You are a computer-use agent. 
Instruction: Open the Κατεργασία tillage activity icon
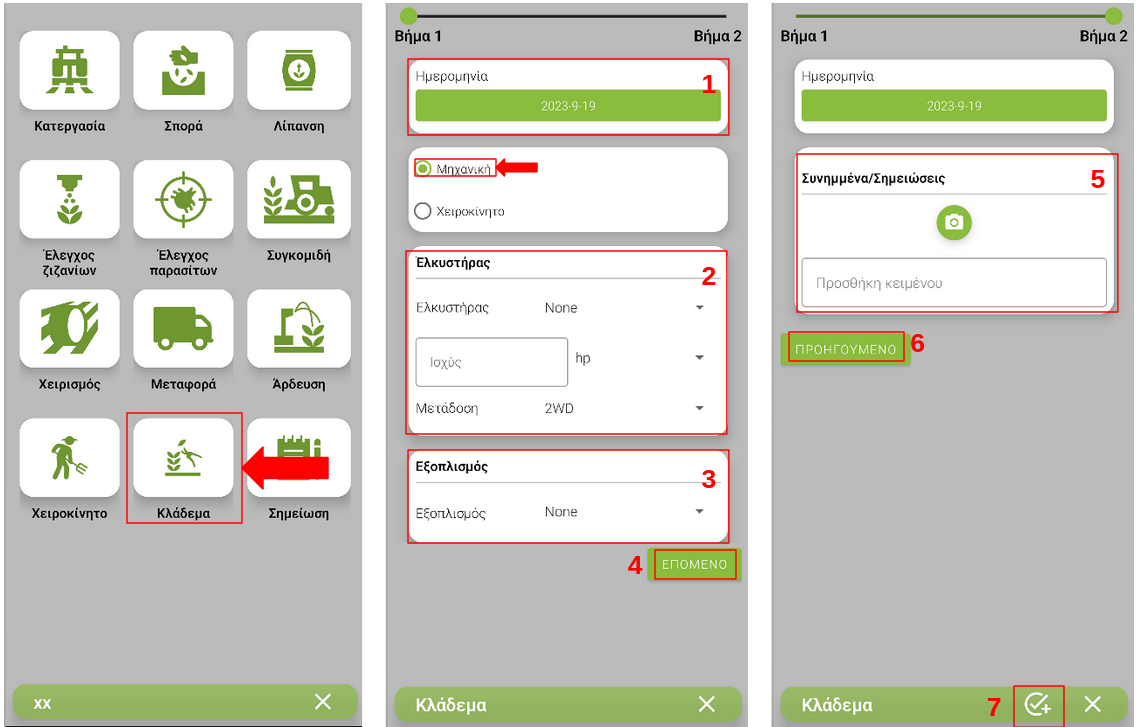pyautogui.click(x=70, y=72)
